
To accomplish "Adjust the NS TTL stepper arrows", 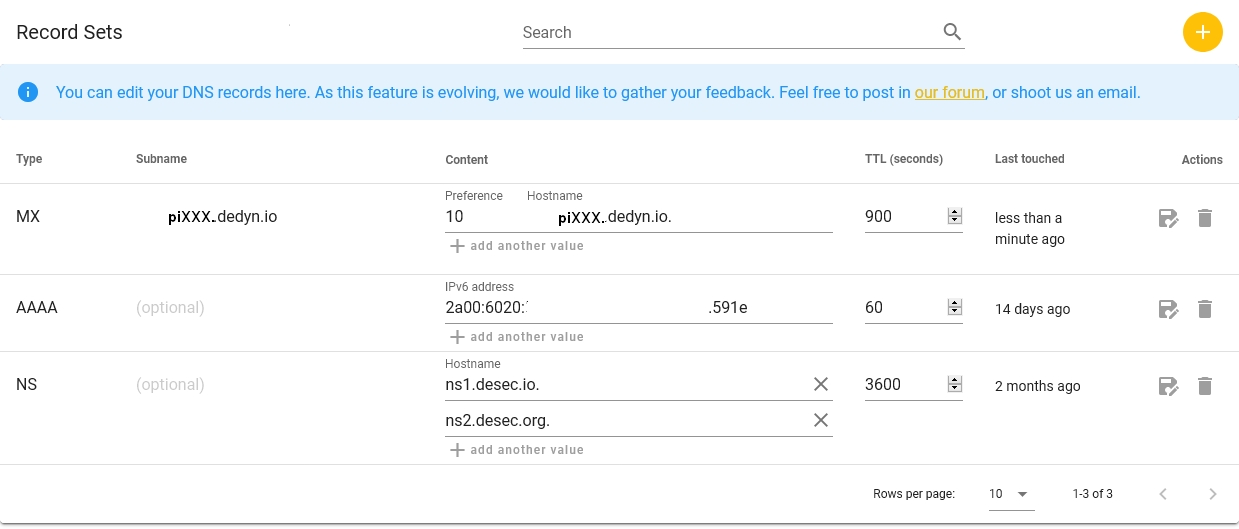I will (954, 384).
